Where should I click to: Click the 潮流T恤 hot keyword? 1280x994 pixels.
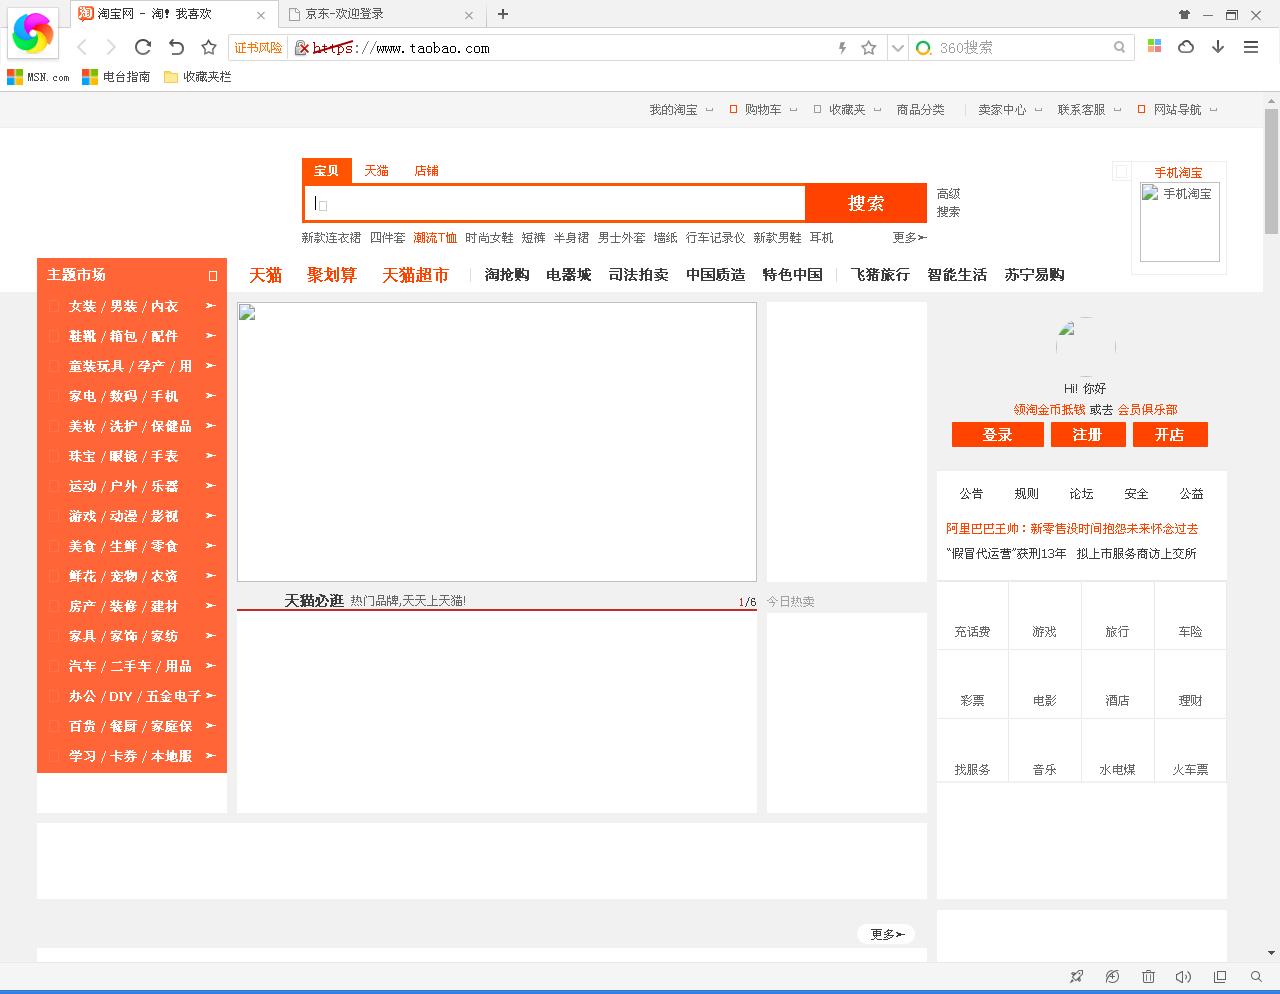435,238
